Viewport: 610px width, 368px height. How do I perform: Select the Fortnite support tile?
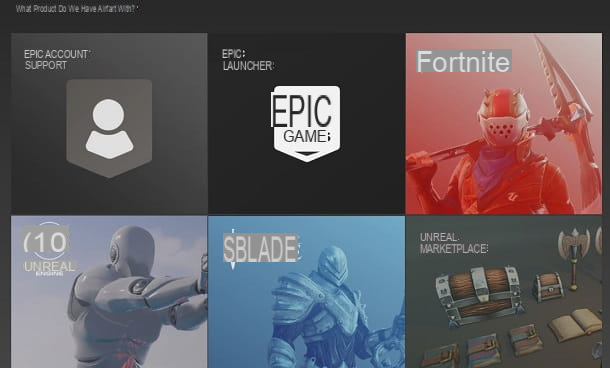[504, 124]
